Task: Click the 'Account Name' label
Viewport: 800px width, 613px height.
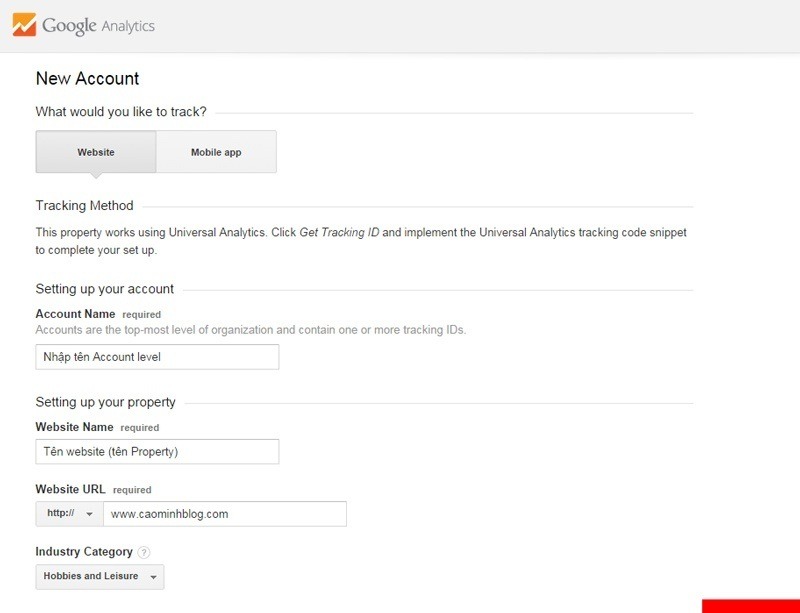Action: (x=76, y=314)
